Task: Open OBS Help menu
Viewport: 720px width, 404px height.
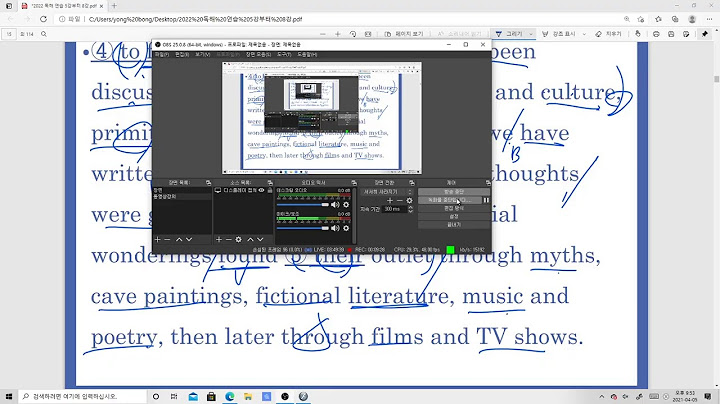Action: [x=307, y=55]
